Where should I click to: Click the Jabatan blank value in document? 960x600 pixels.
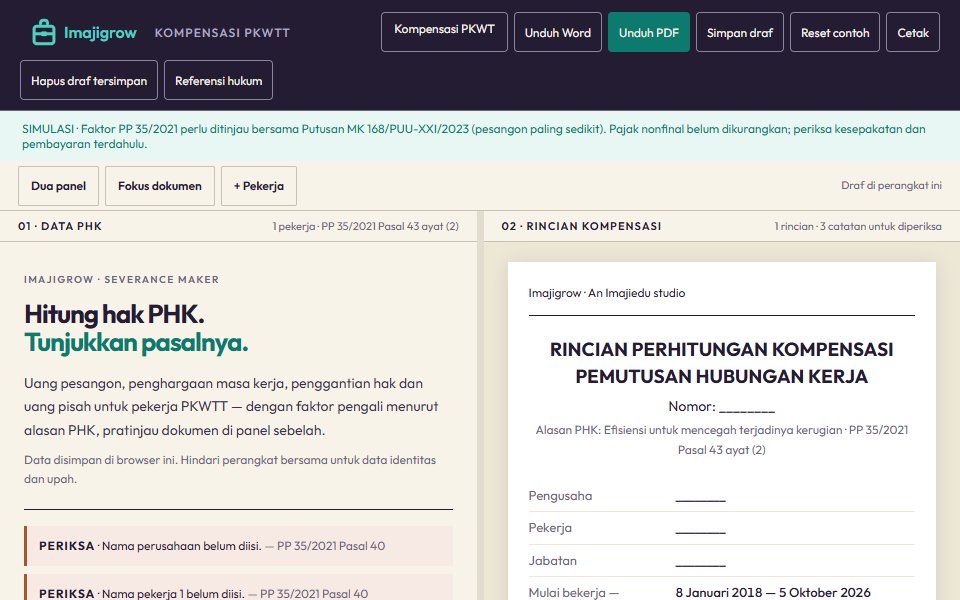click(x=700, y=561)
